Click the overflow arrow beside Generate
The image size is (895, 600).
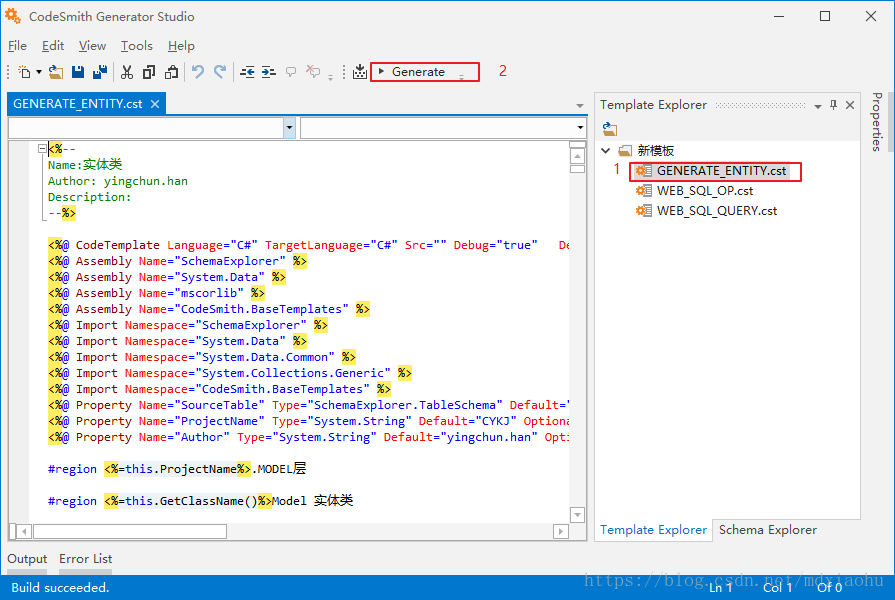(462, 76)
